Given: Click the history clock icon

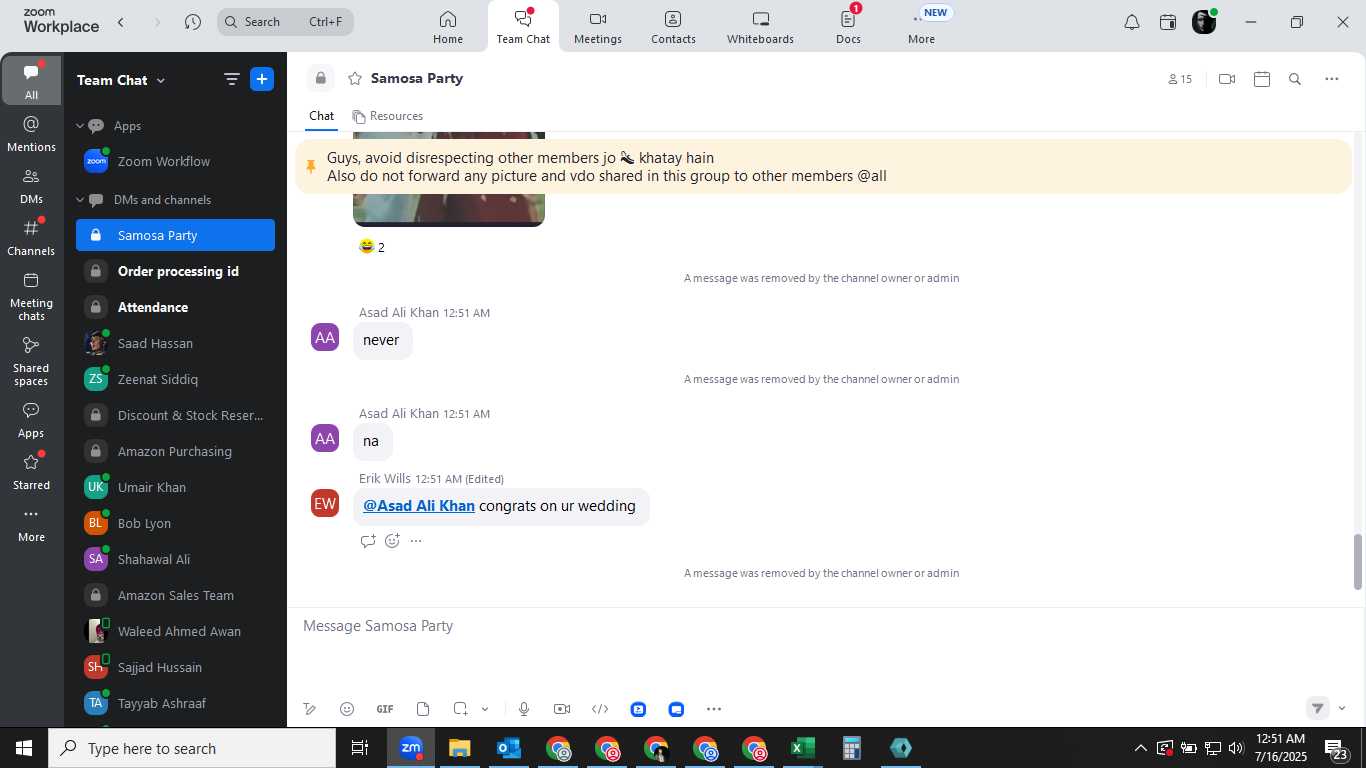Looking at the screenshot, I should coord(193,22).
